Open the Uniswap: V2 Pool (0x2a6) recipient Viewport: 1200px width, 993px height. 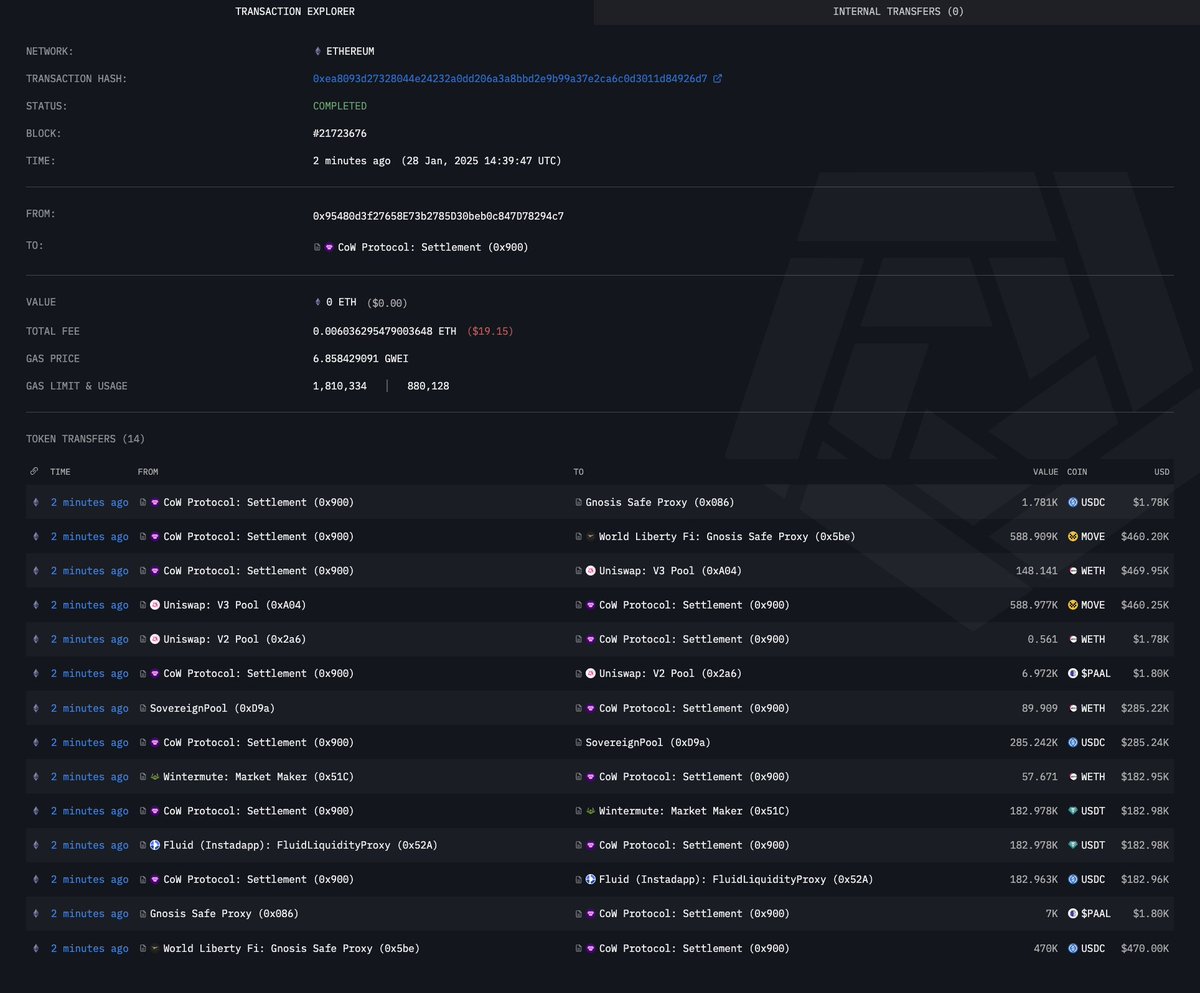point(670,674)
